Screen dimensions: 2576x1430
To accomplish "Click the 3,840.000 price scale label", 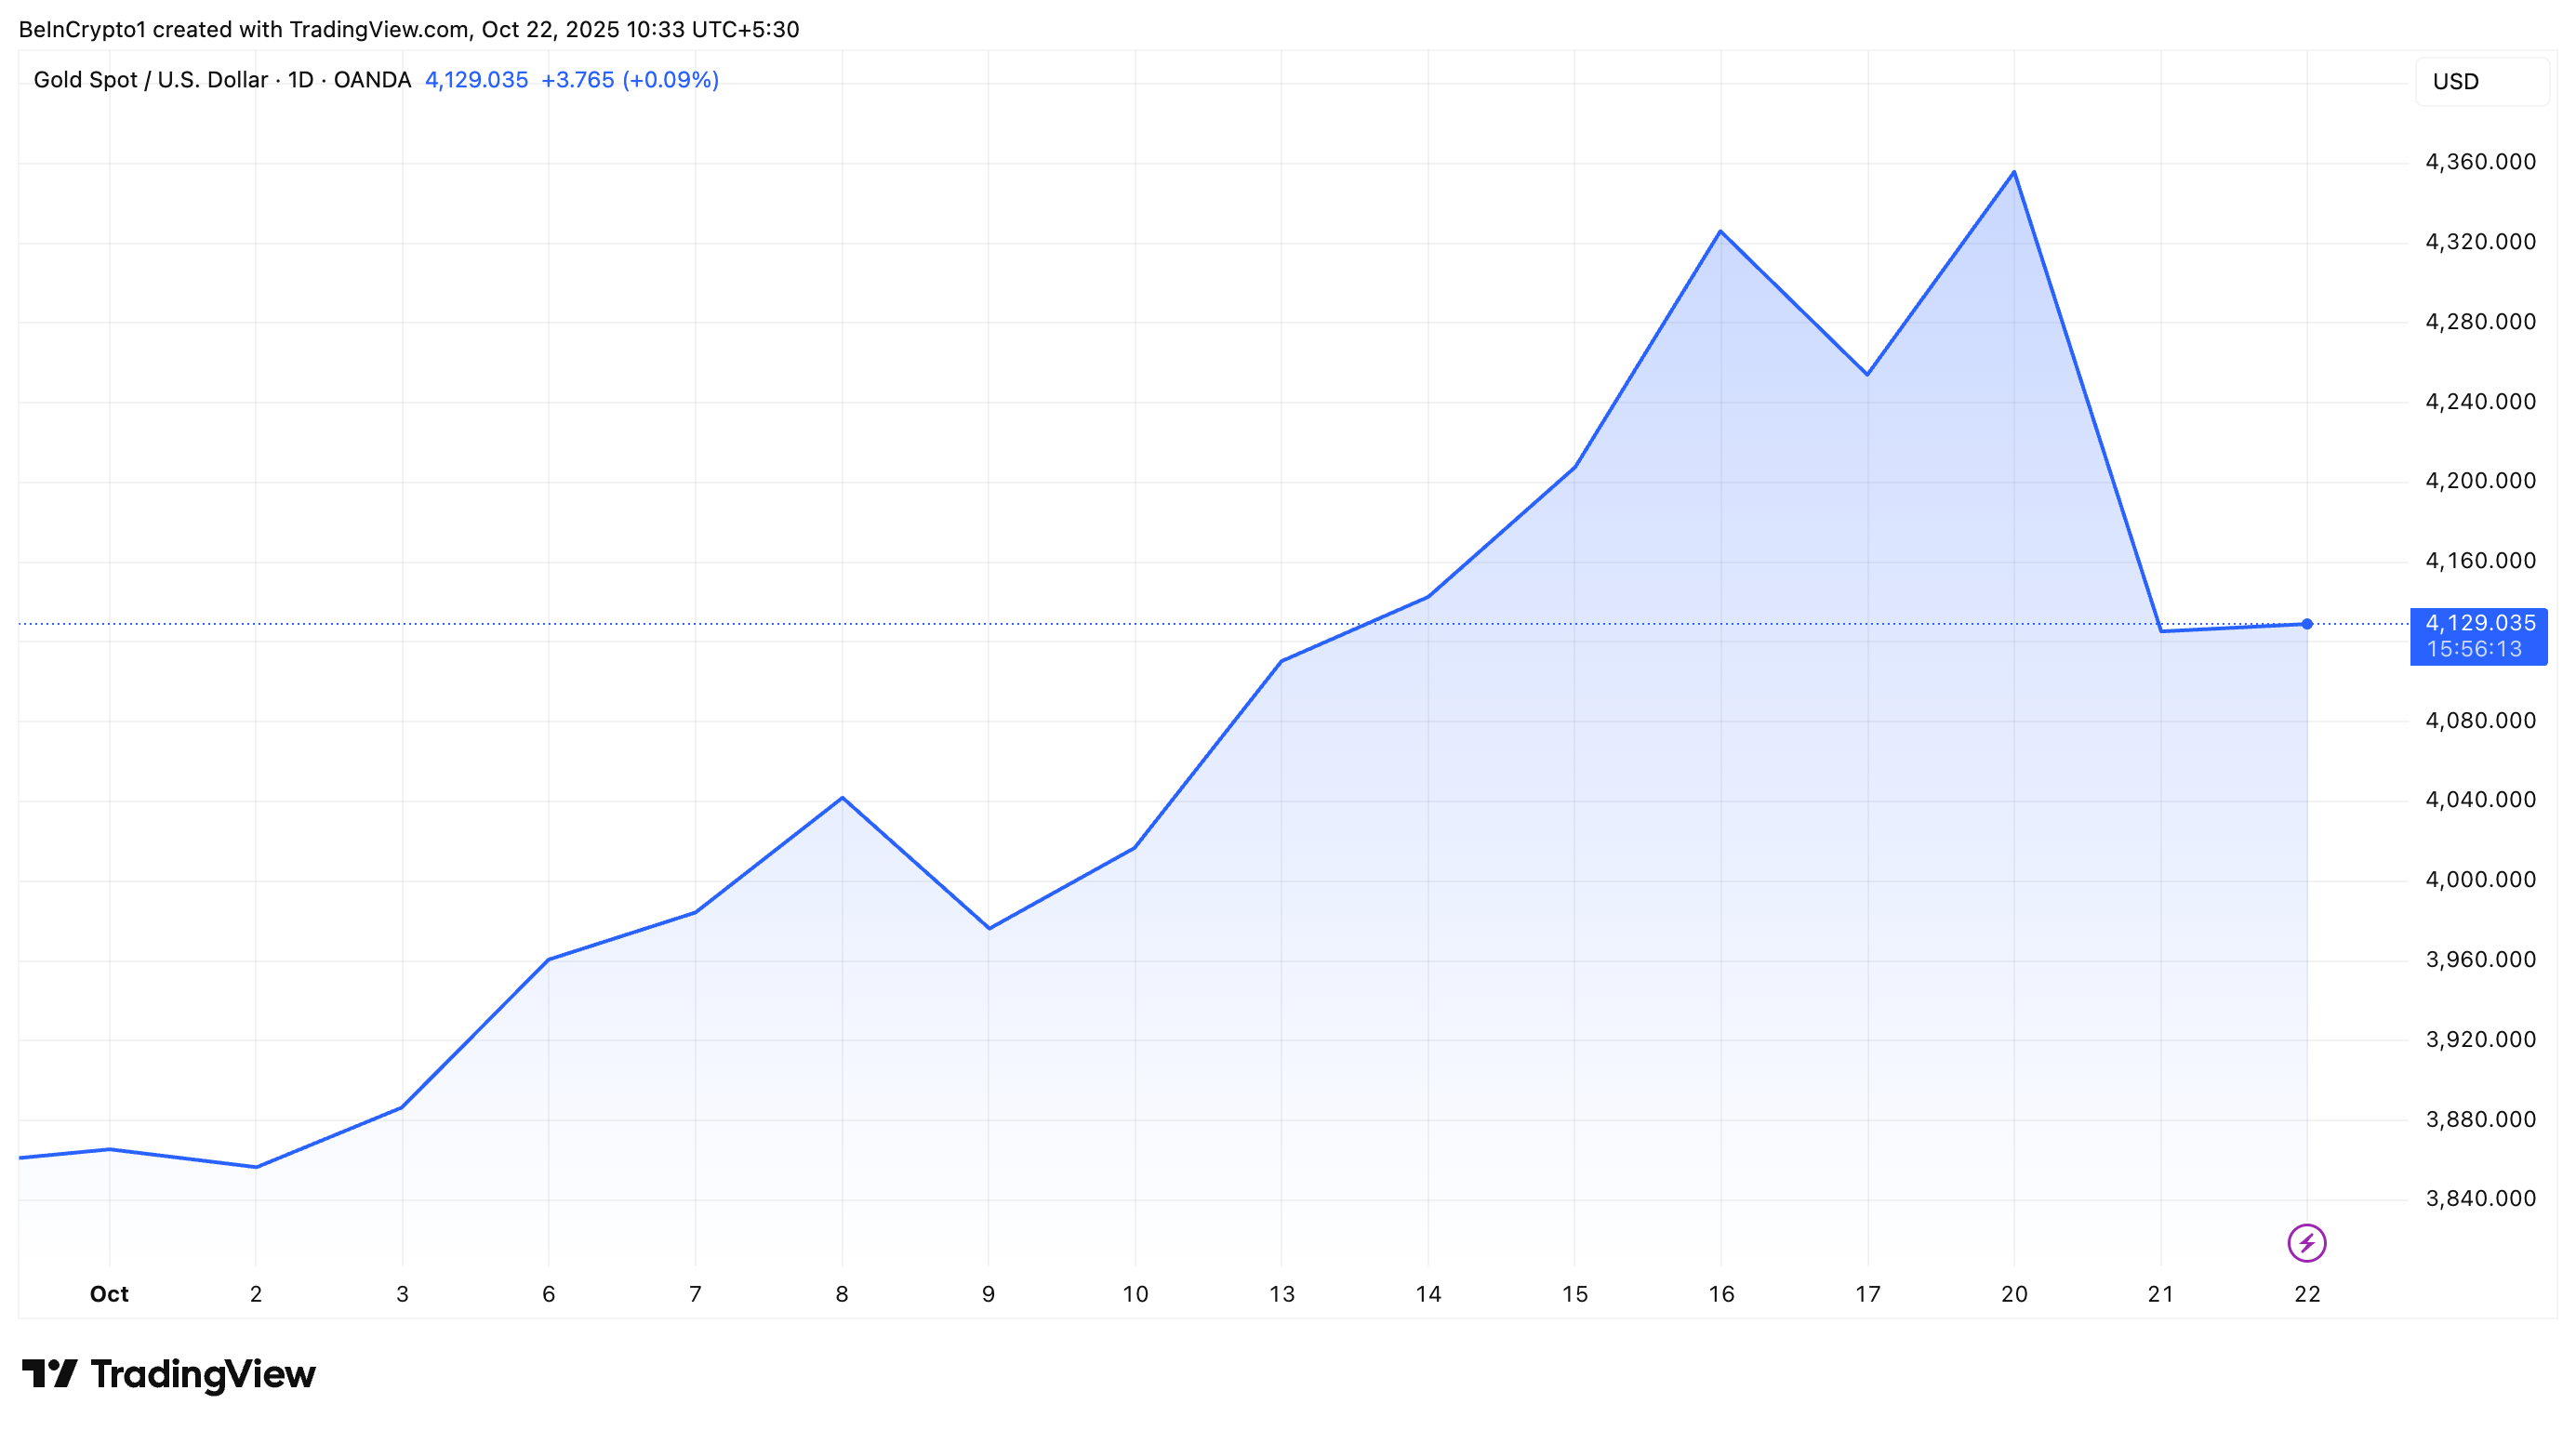I will pos(2480,1199).
